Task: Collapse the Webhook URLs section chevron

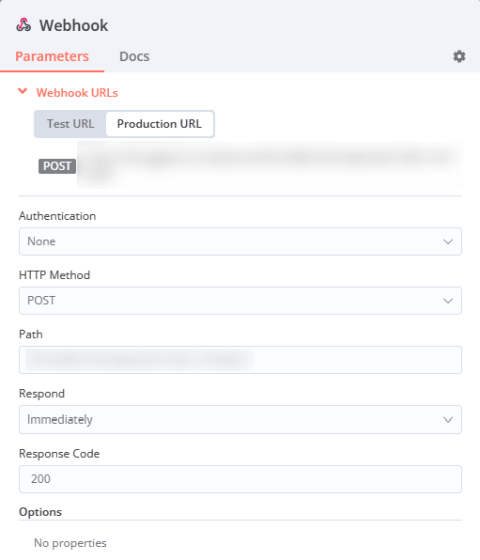Action: (22, 92)
